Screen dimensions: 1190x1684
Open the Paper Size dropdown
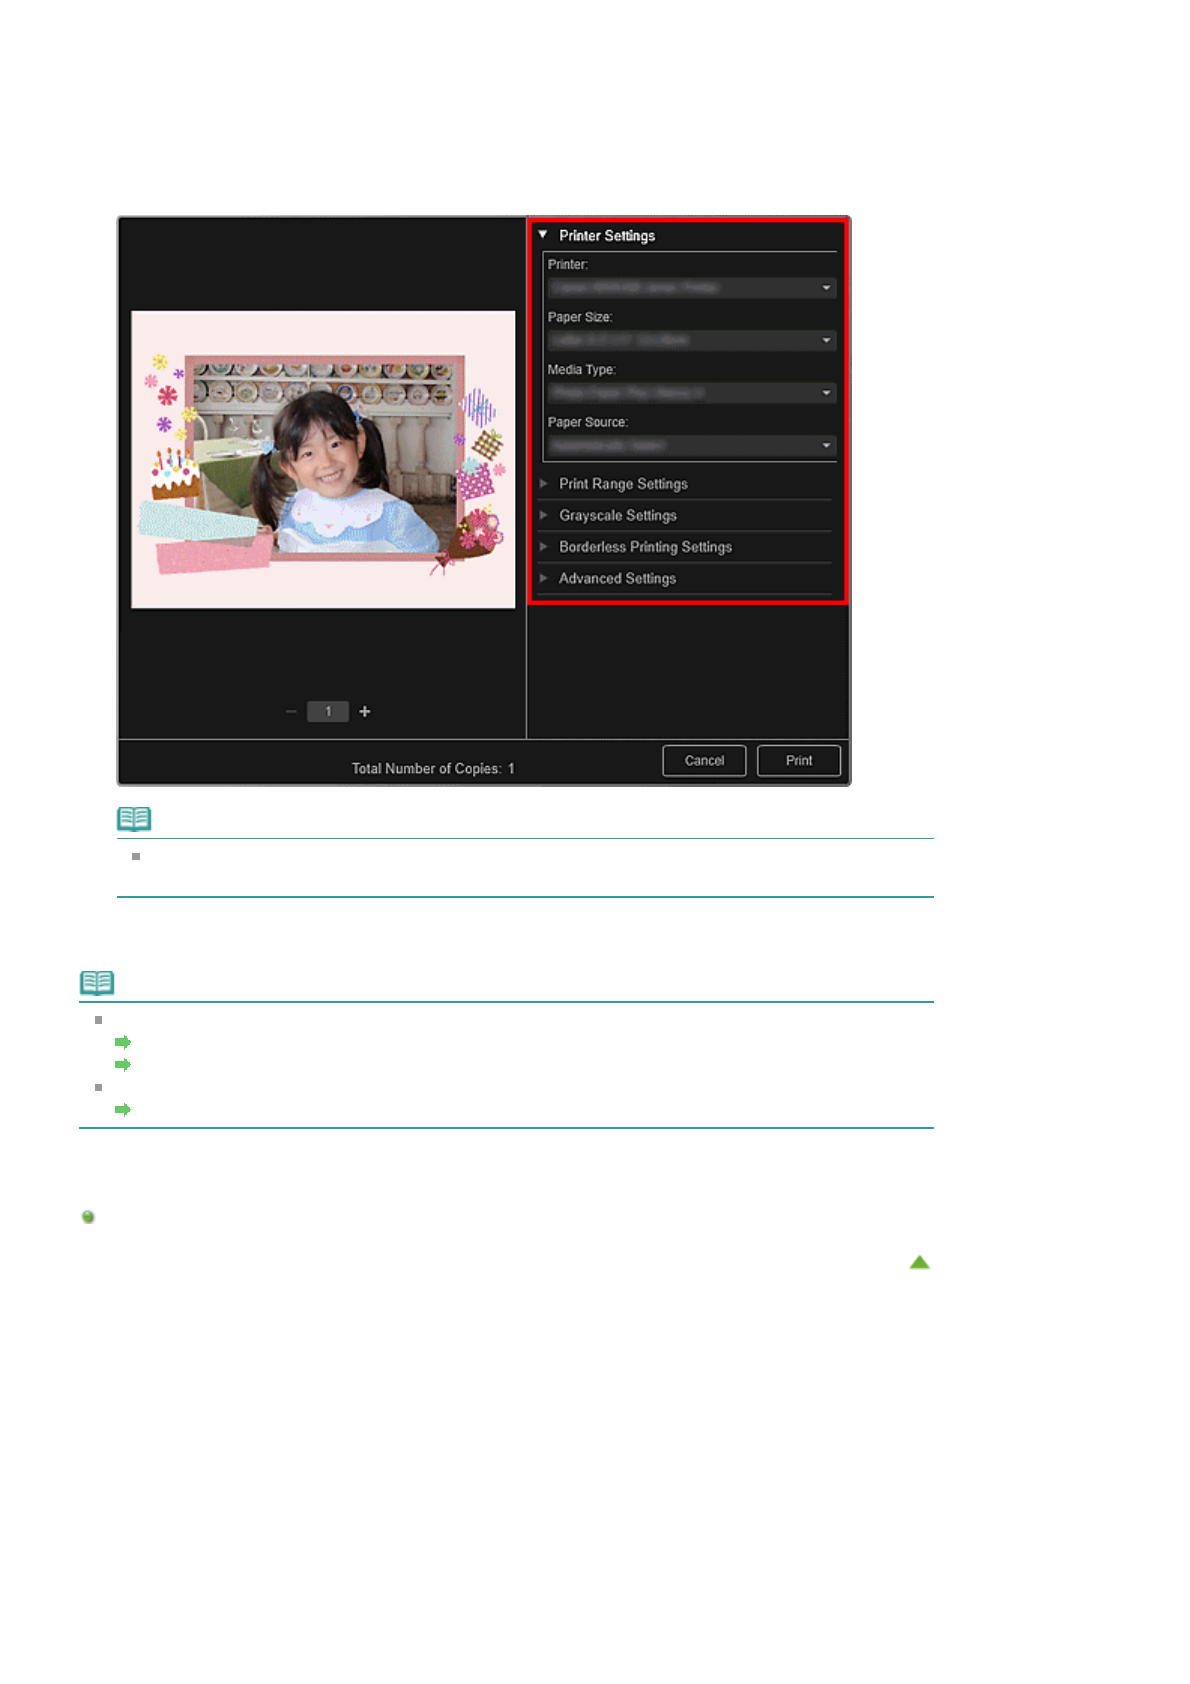pos(691,341)
